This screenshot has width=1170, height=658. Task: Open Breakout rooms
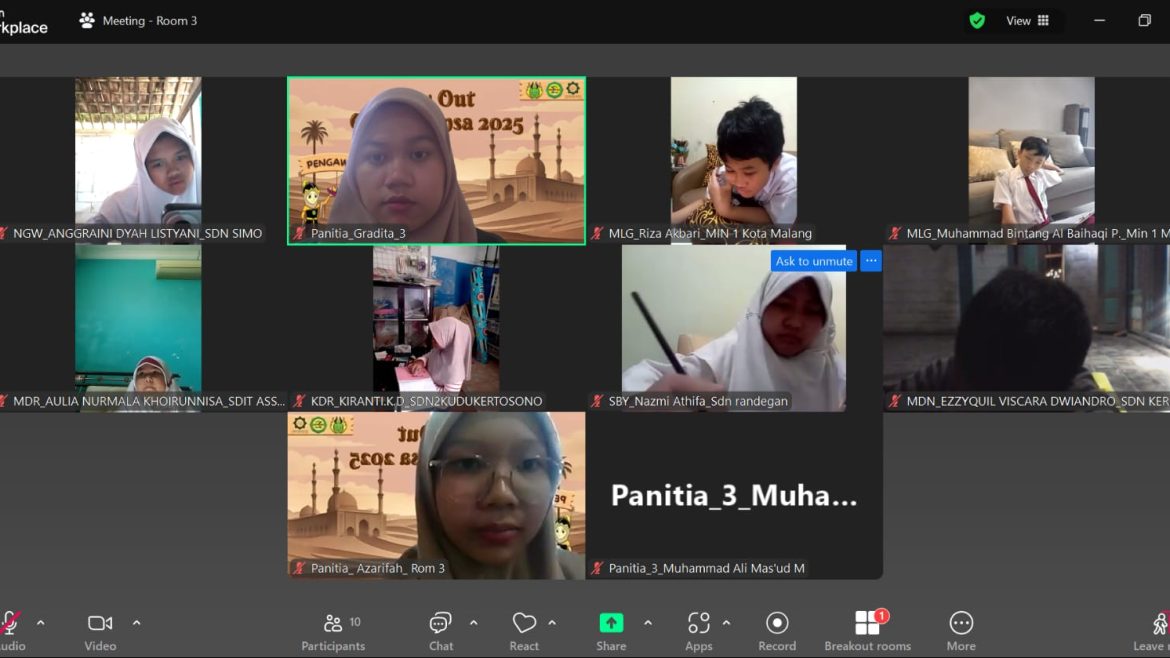(867, 631)
